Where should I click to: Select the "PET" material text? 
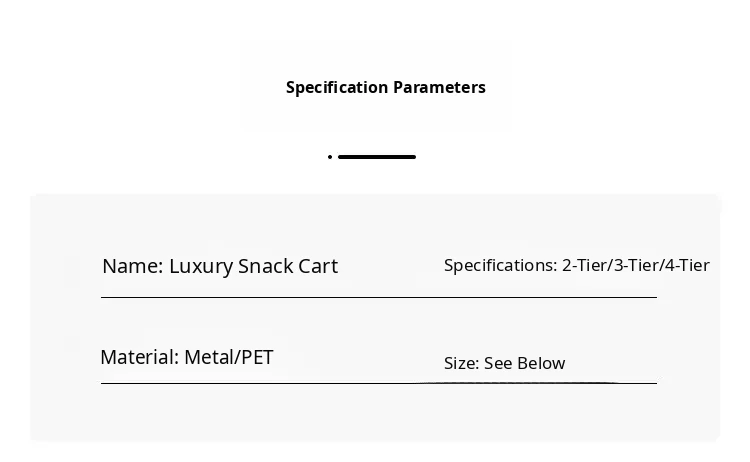tap(257, 357)
